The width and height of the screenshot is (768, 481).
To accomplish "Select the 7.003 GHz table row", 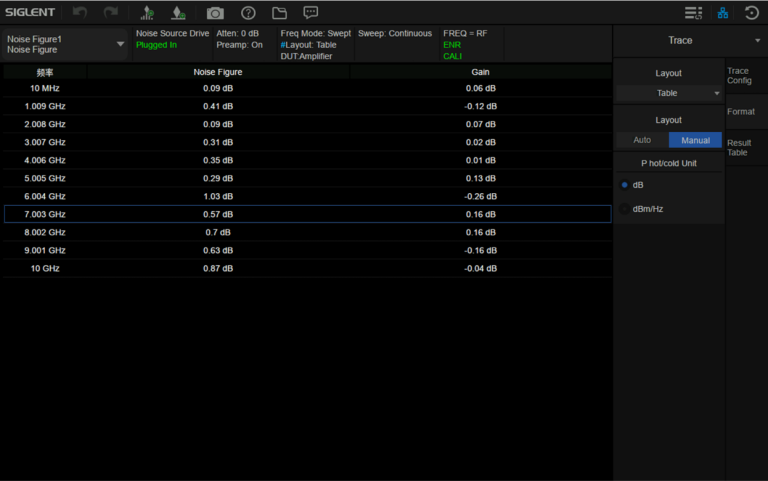I will (307, 214).
